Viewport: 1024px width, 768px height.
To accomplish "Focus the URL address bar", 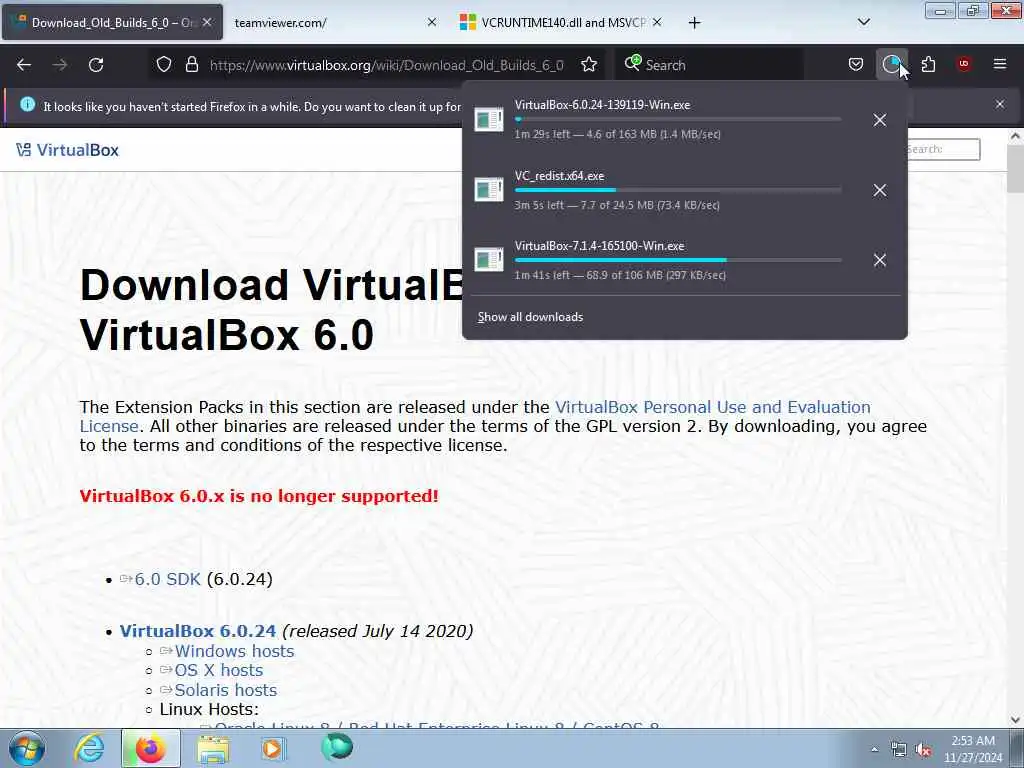I will coord(385,65).
